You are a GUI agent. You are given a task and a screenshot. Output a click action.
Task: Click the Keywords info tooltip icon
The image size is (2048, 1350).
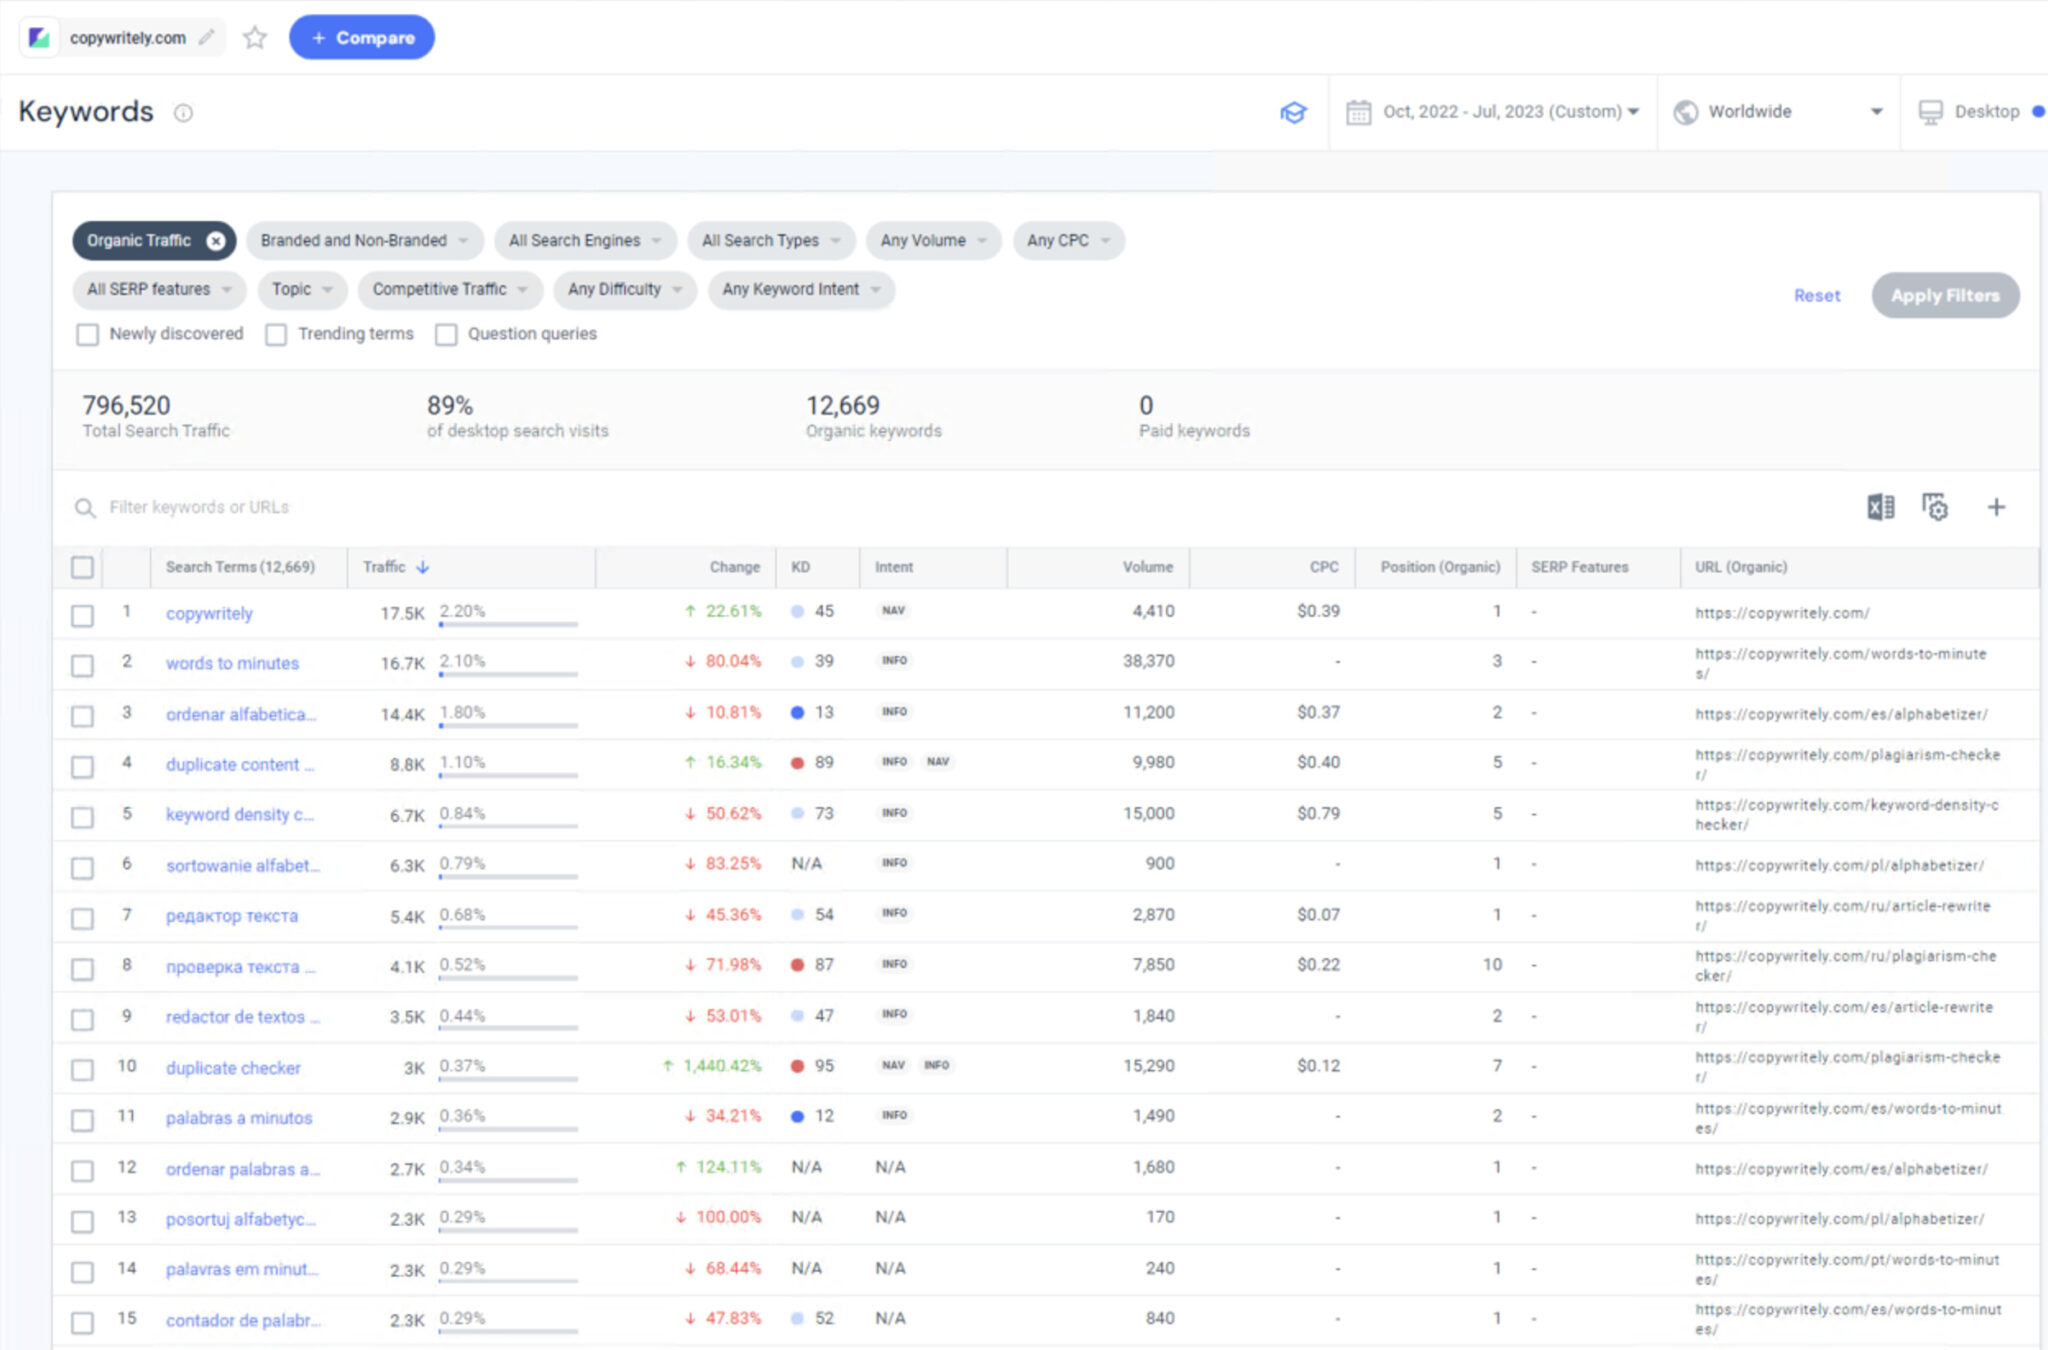pos(183,113)
